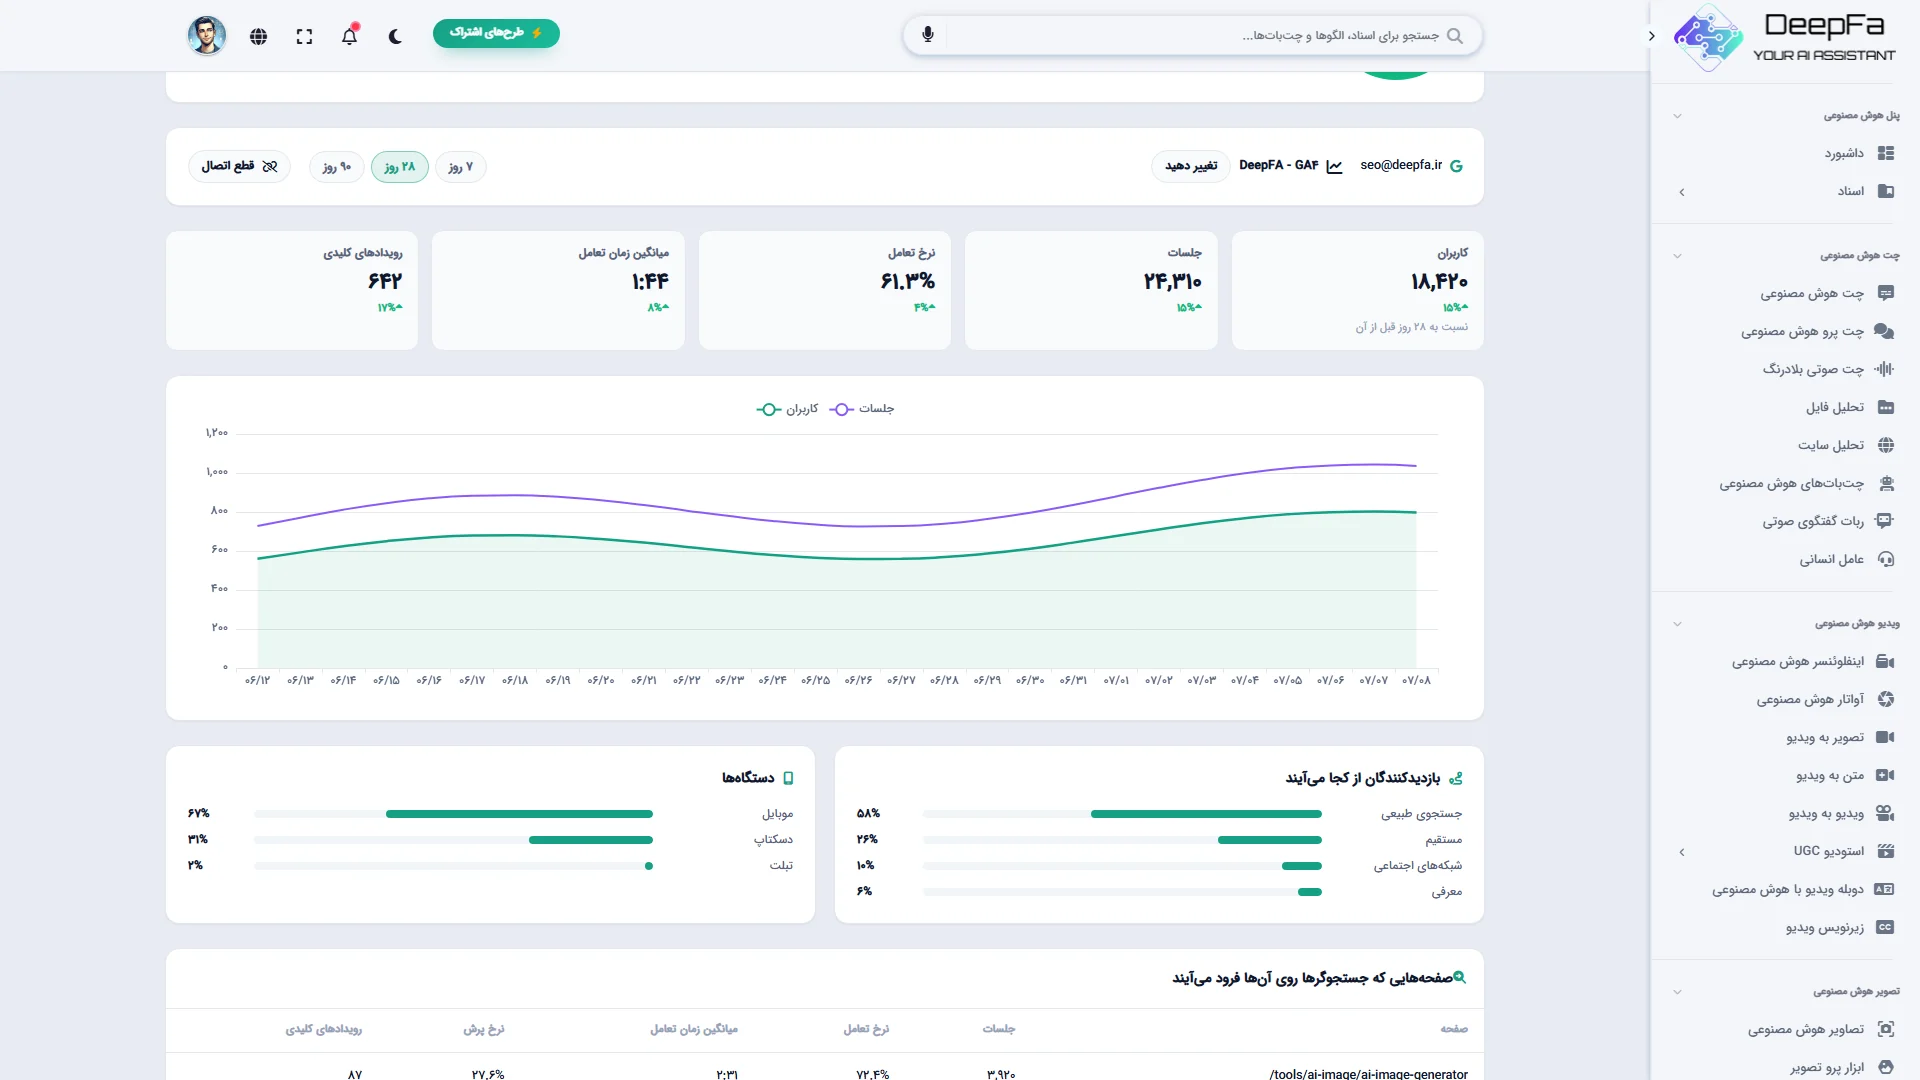Open تصویر به ویدیو camera icon
Viewport: 1920px width, 1080px height.
[1885, 737]
